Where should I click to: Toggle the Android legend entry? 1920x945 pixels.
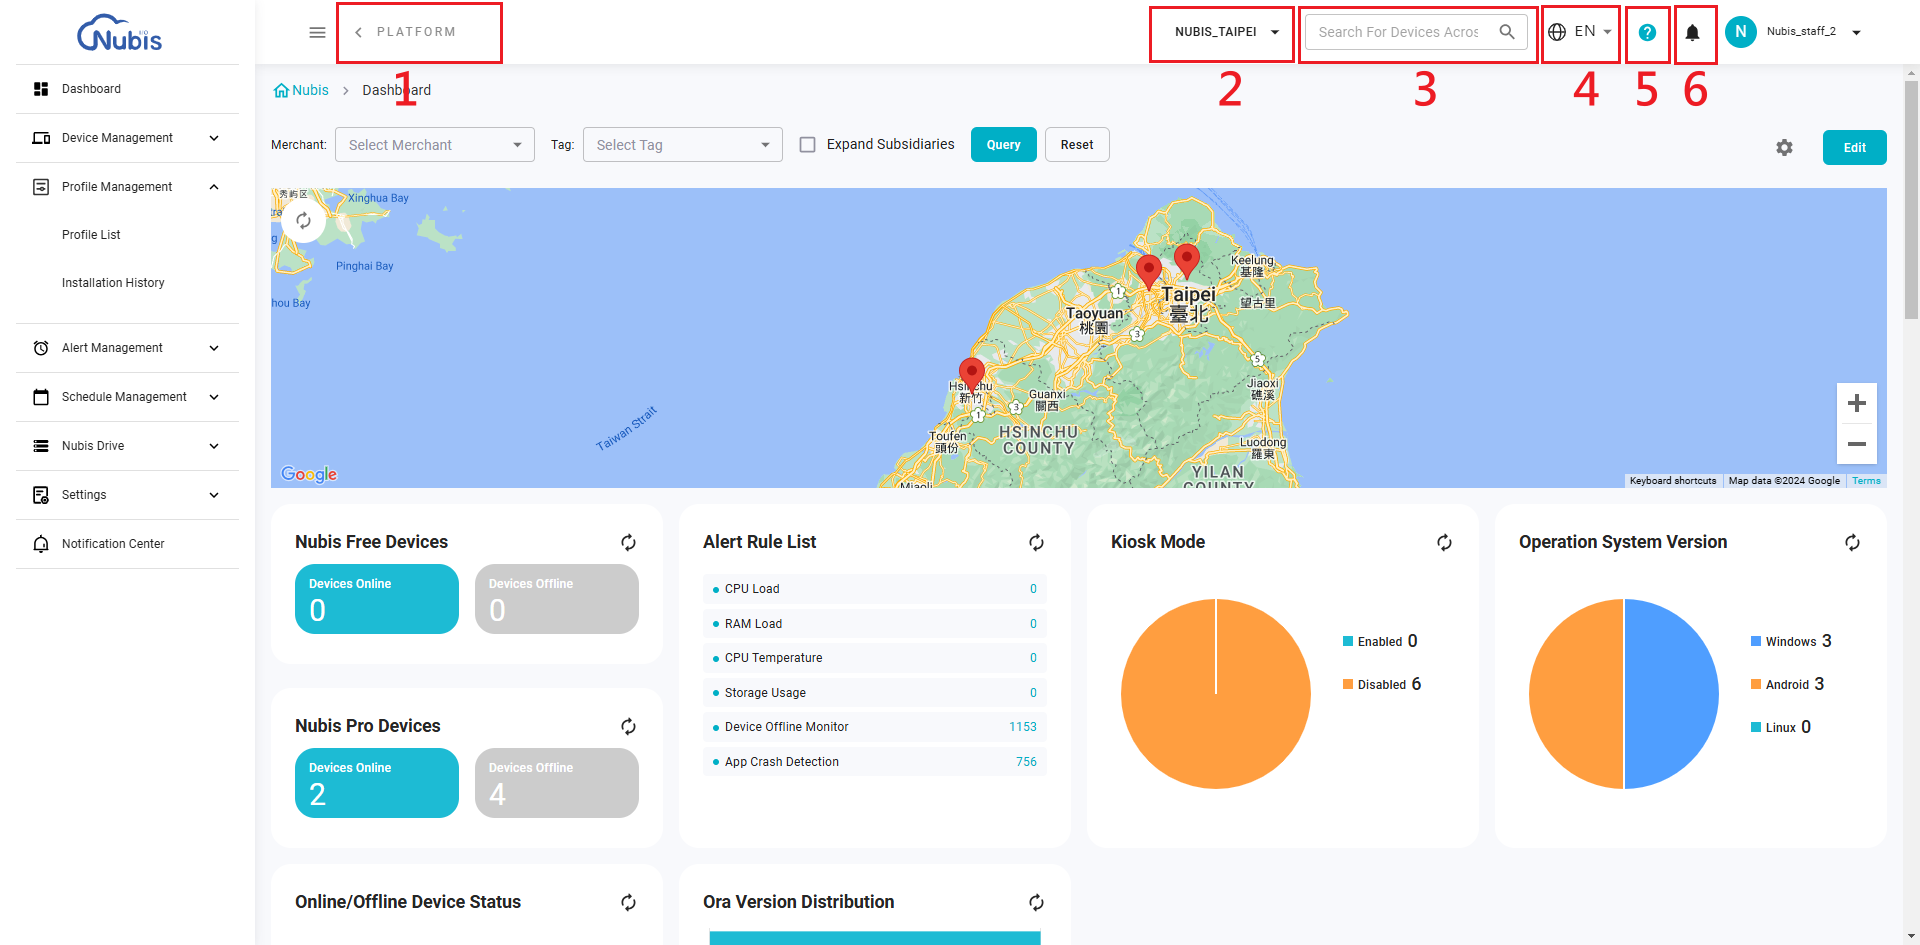1787,684
